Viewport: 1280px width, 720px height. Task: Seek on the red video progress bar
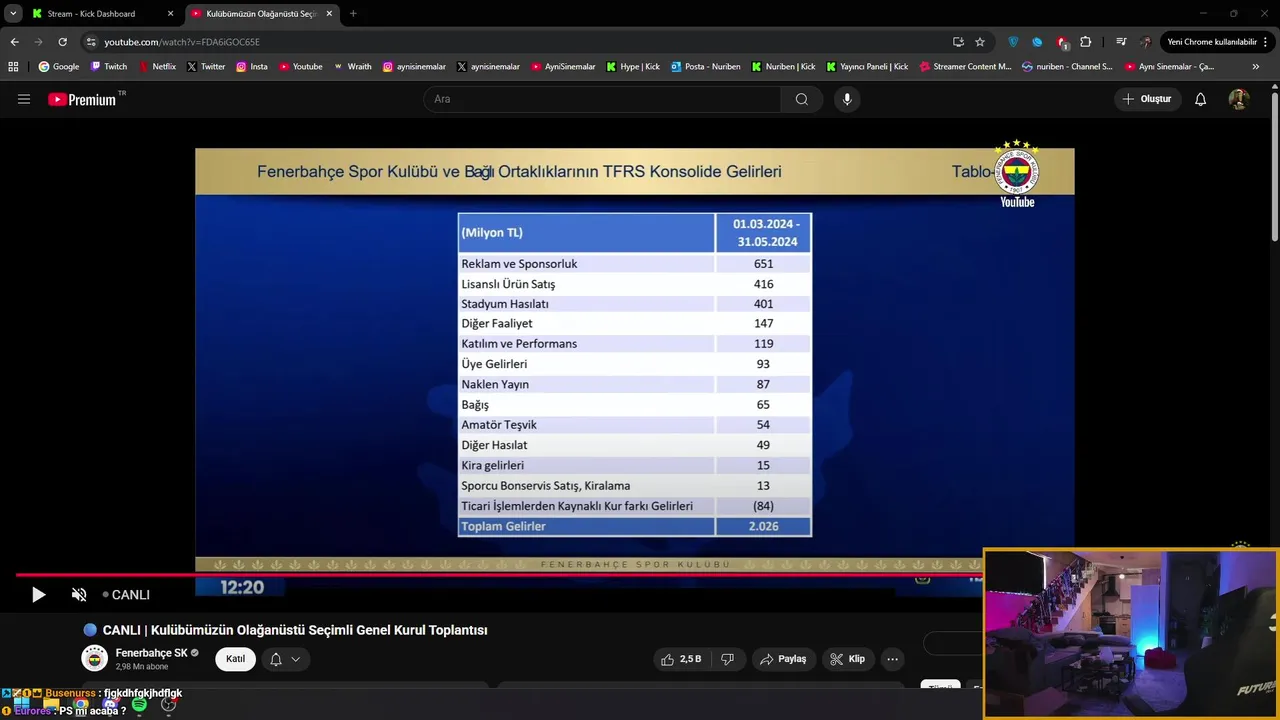pyautogui.click(x=498, y=574)
